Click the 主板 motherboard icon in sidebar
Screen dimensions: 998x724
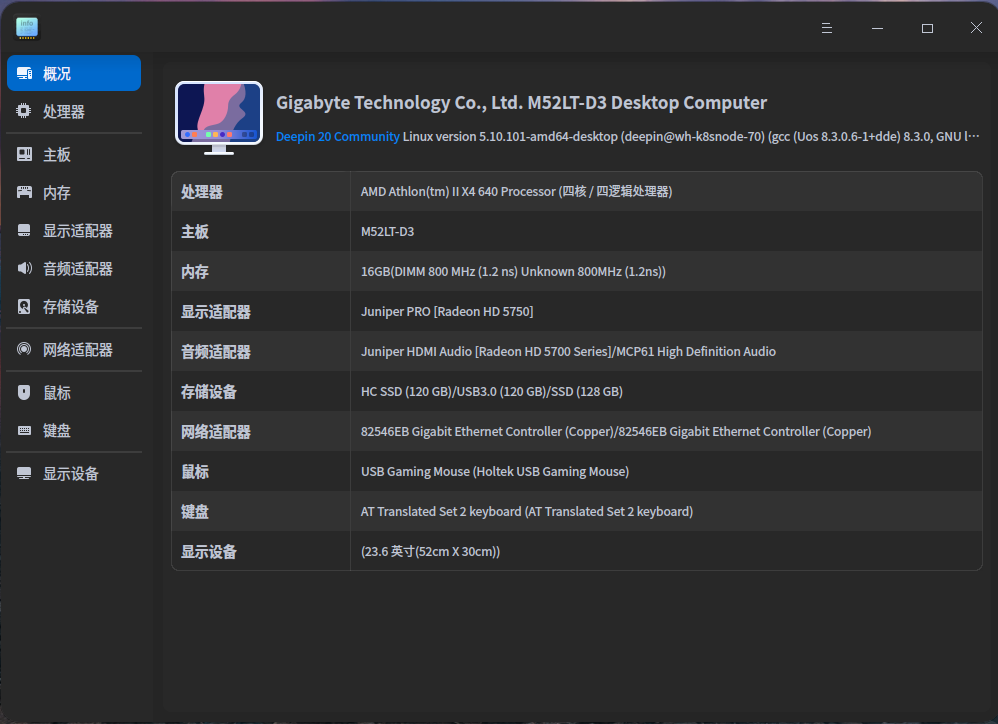24,155
